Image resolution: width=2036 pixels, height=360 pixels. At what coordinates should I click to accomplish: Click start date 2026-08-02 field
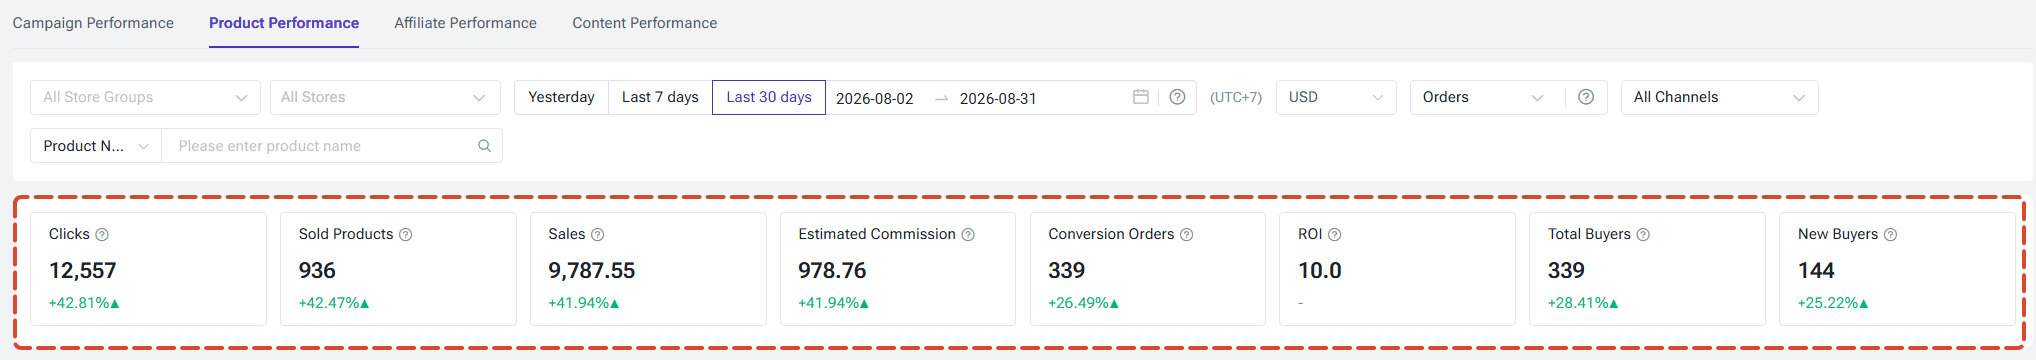[875, 98]
